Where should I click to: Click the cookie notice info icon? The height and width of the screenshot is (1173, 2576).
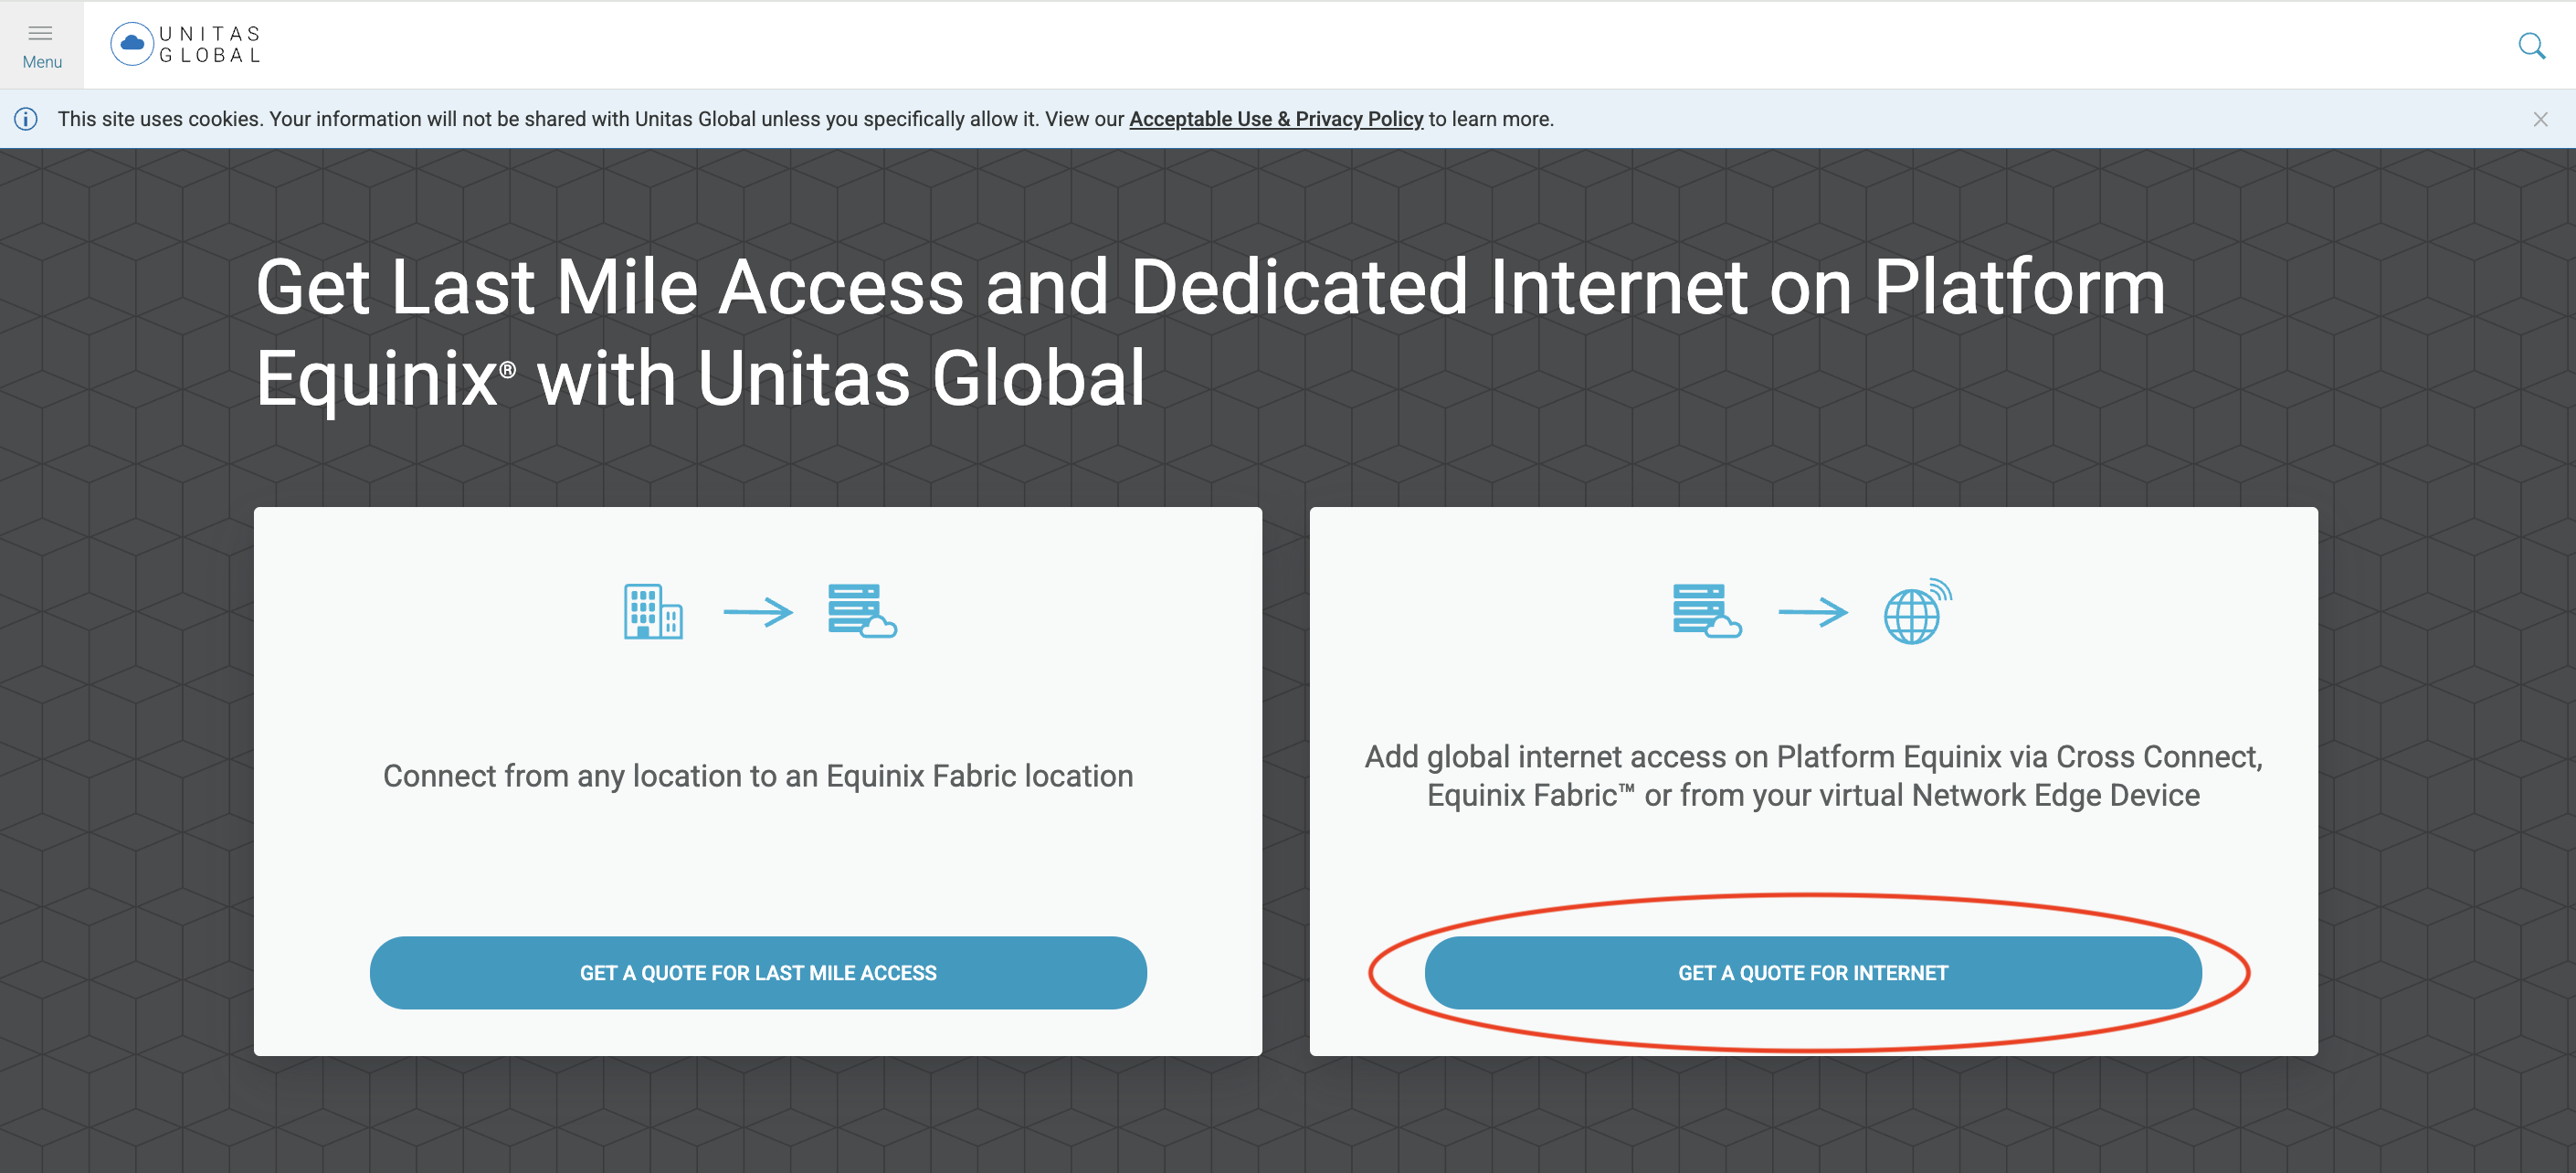click(x=26, y=119)
